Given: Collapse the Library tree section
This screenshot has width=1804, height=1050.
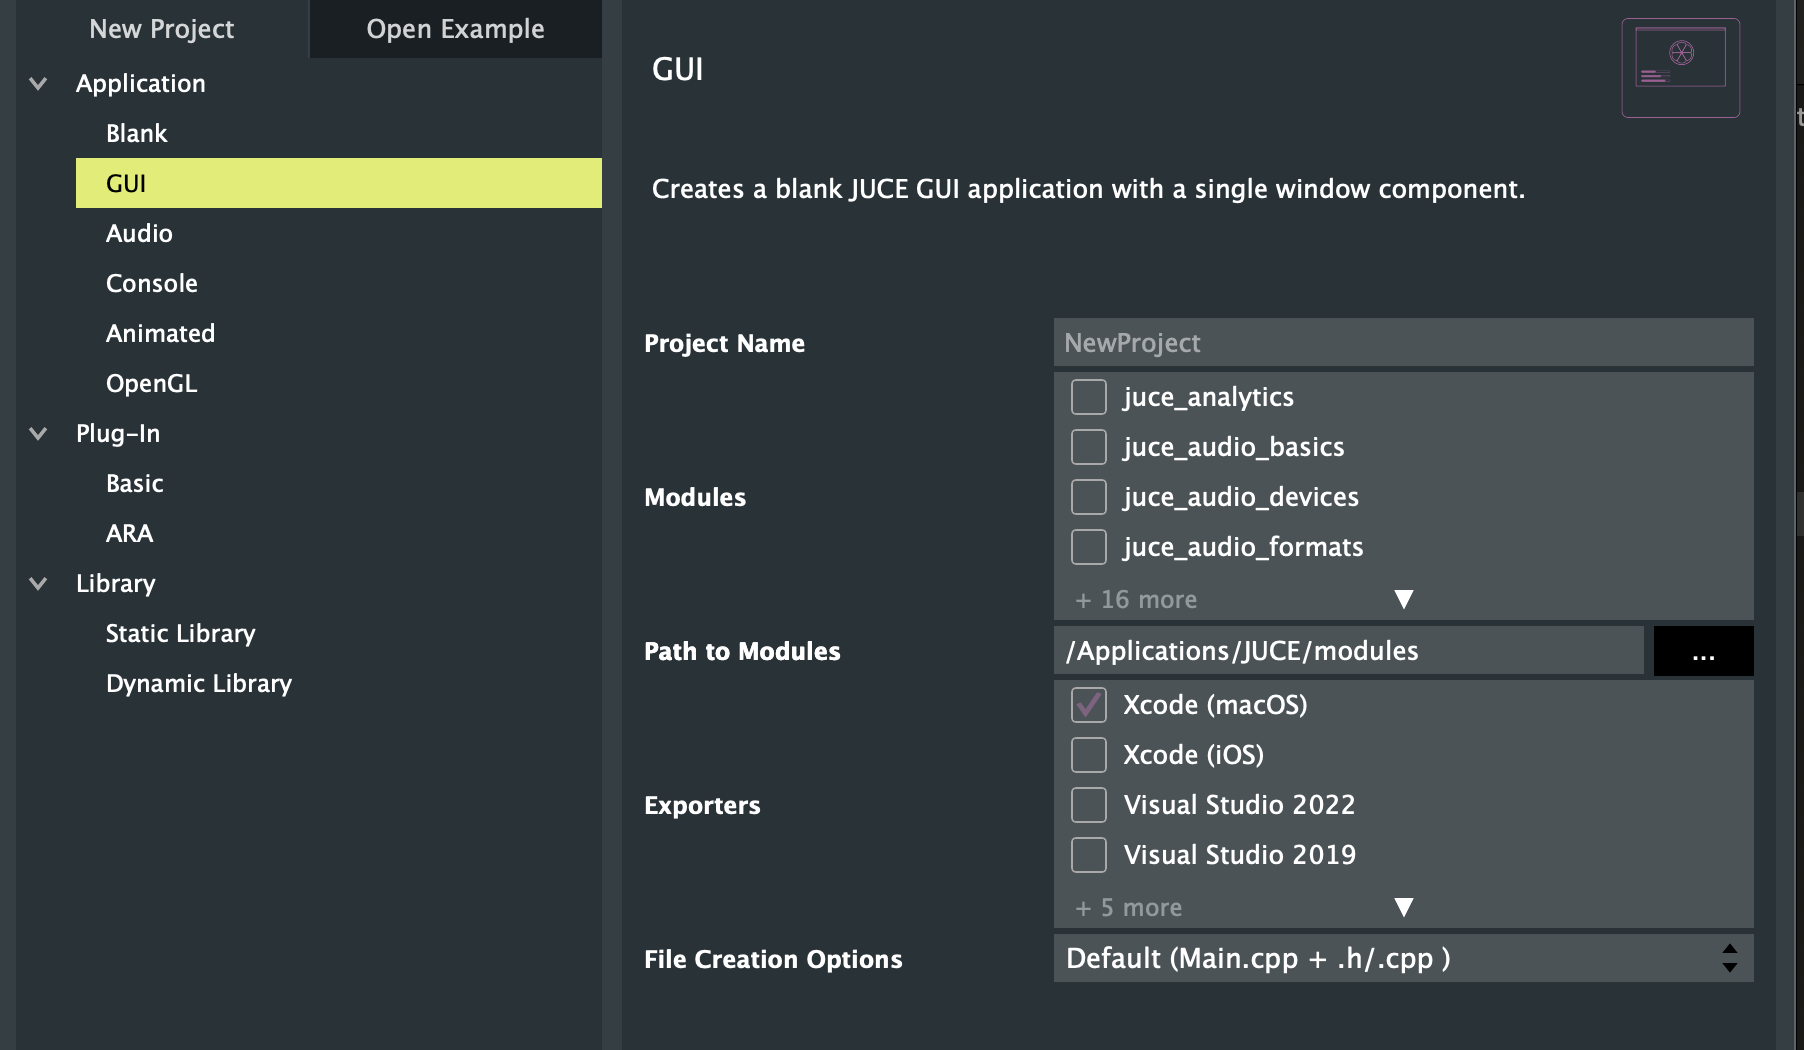Looking at the screenshot, I should 39,584.
